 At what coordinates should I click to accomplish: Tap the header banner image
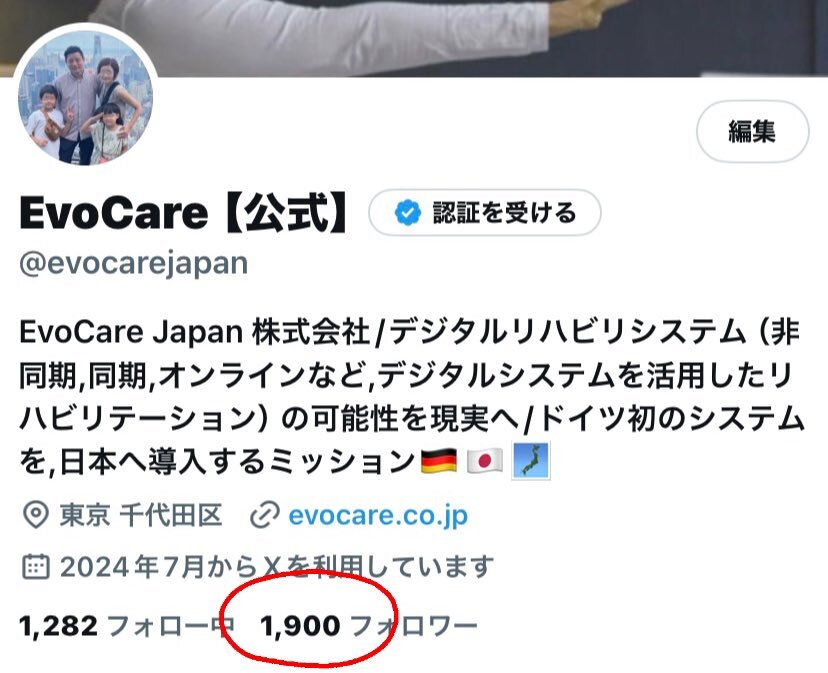point(414,38)
